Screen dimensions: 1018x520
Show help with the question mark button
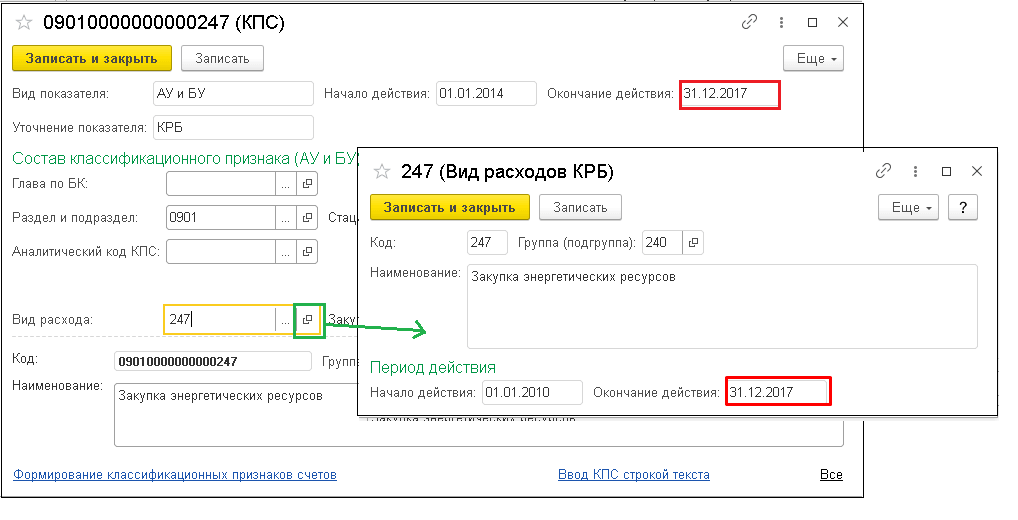[x=963, y=208]
